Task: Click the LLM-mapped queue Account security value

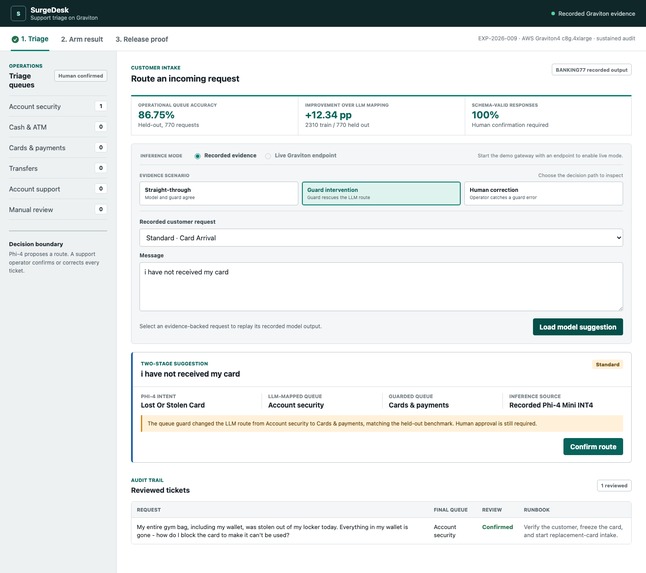Action: point(296,405)
